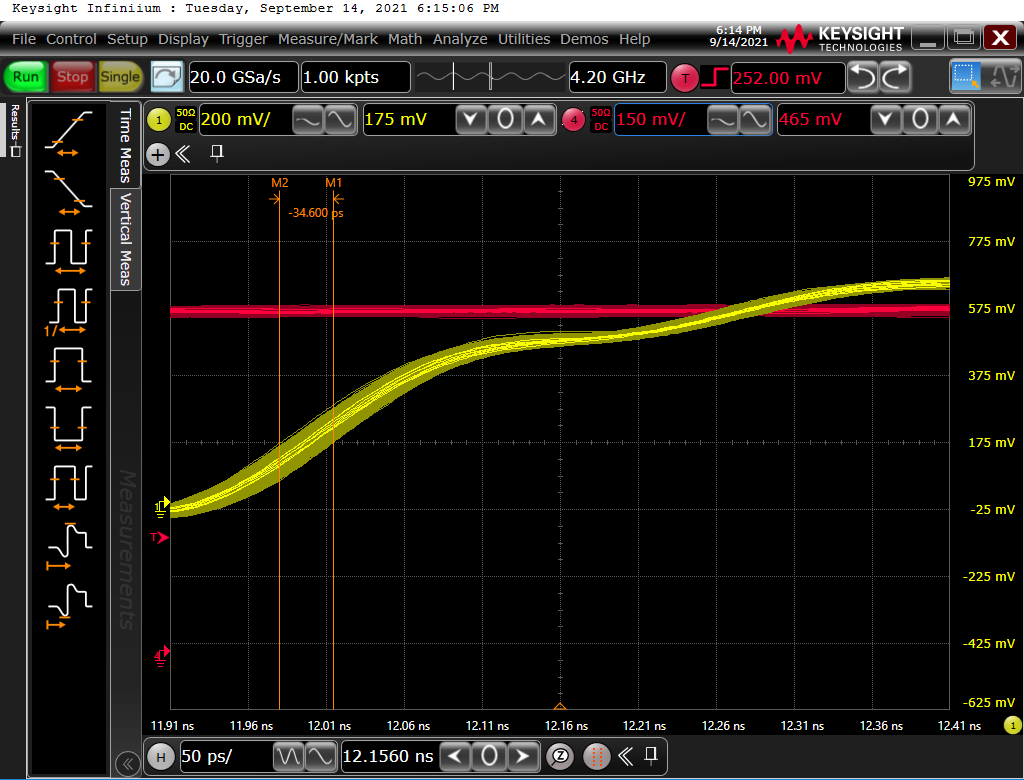Switch to the Vertical Meas tab
Screen dimensions: 1024x780
[x=126, y=239]
